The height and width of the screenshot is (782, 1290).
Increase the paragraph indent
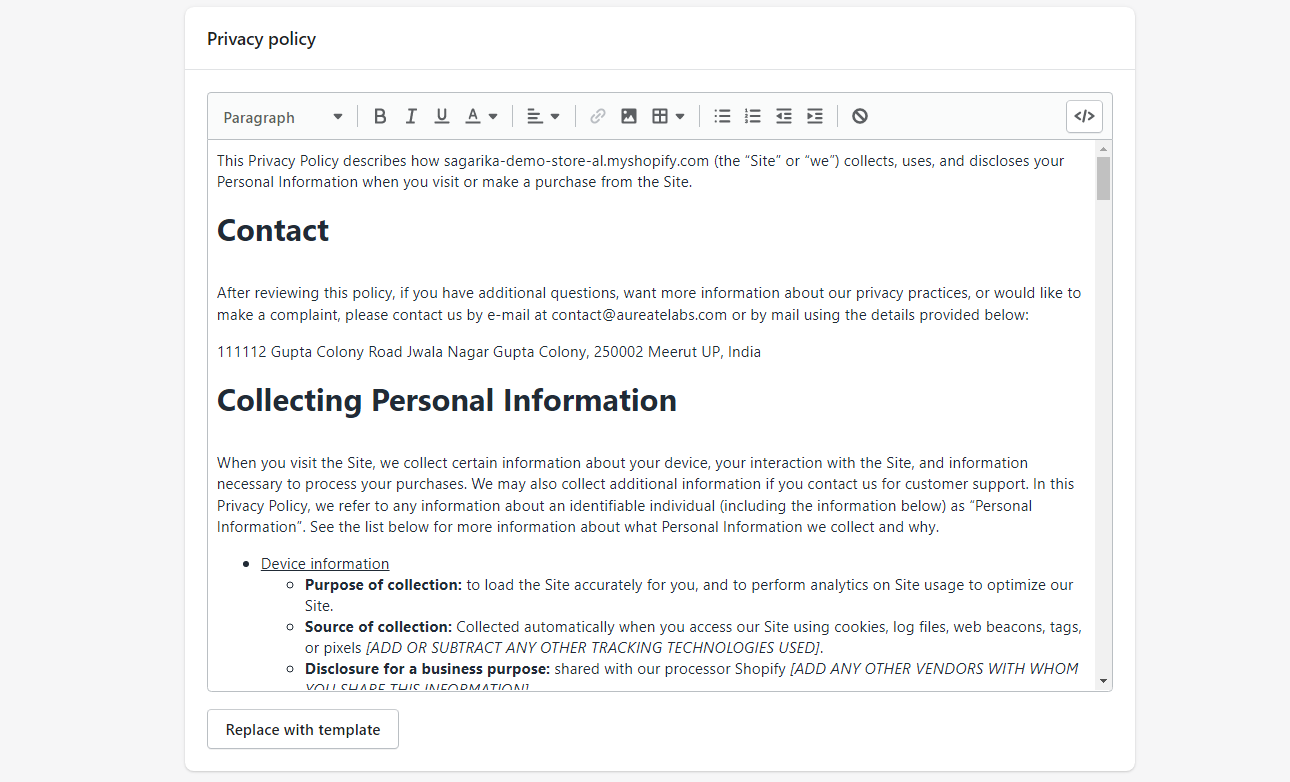point(815,117)
